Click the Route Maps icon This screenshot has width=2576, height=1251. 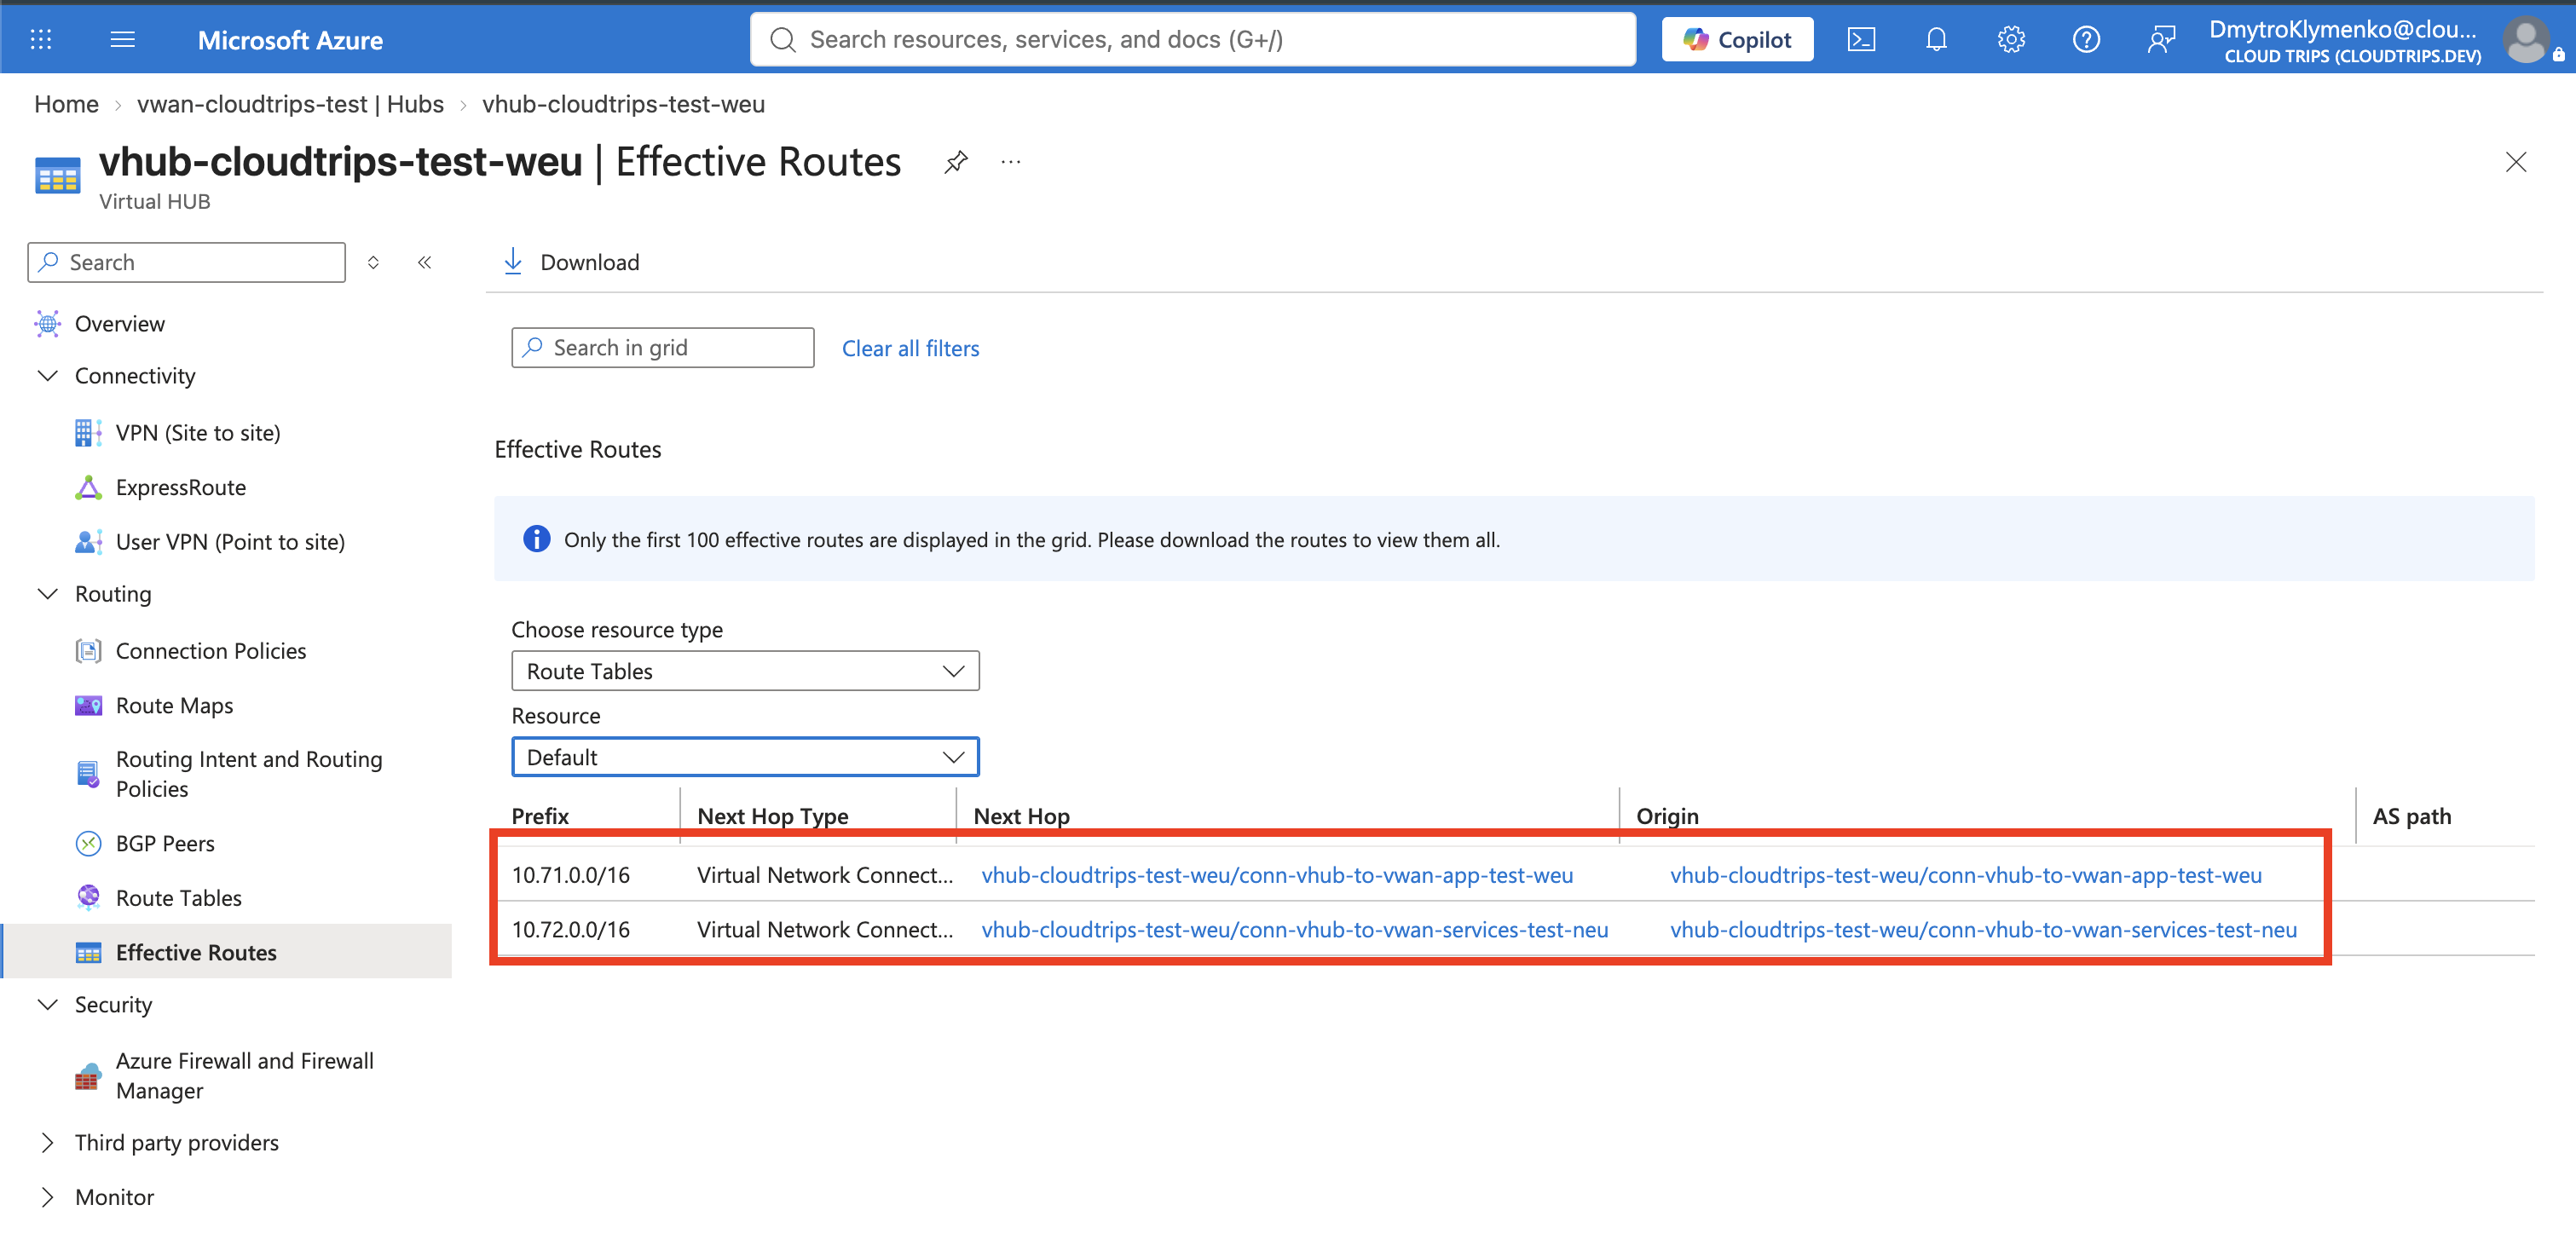point(88,705)
